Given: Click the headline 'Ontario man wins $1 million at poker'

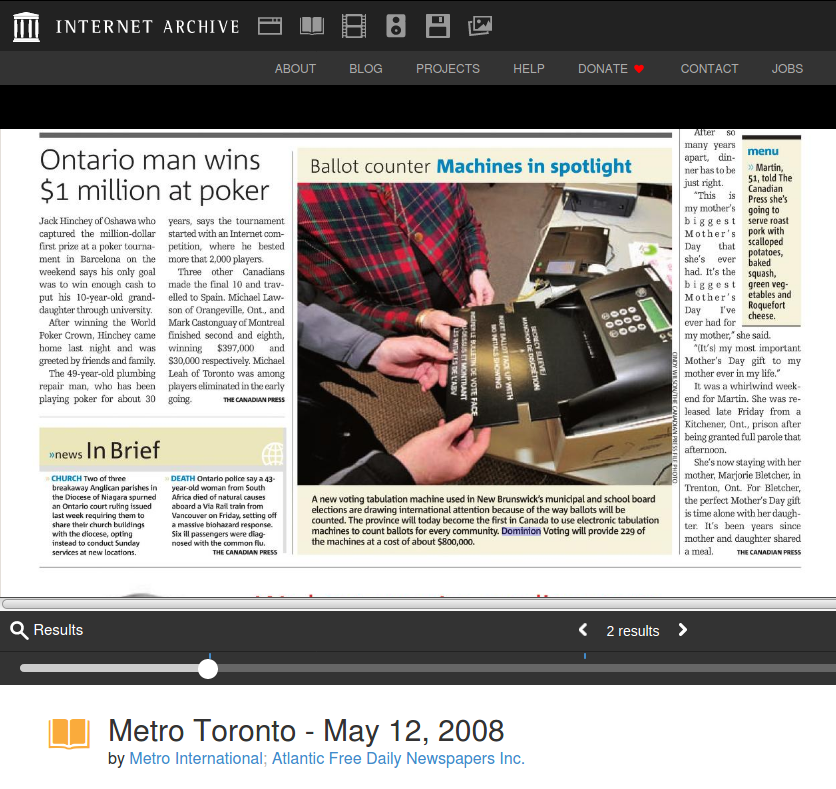Looking at the screenshot, I should (155, 175).
